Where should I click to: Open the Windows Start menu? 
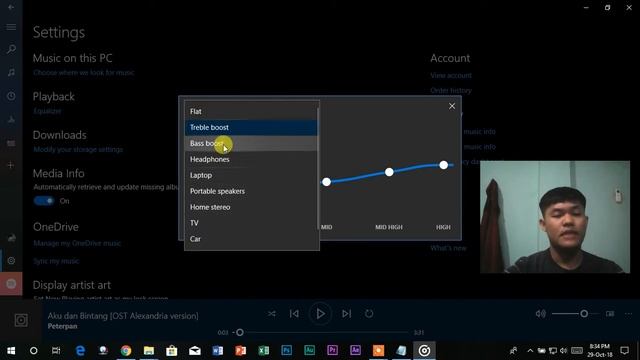(x=11, y=351)
